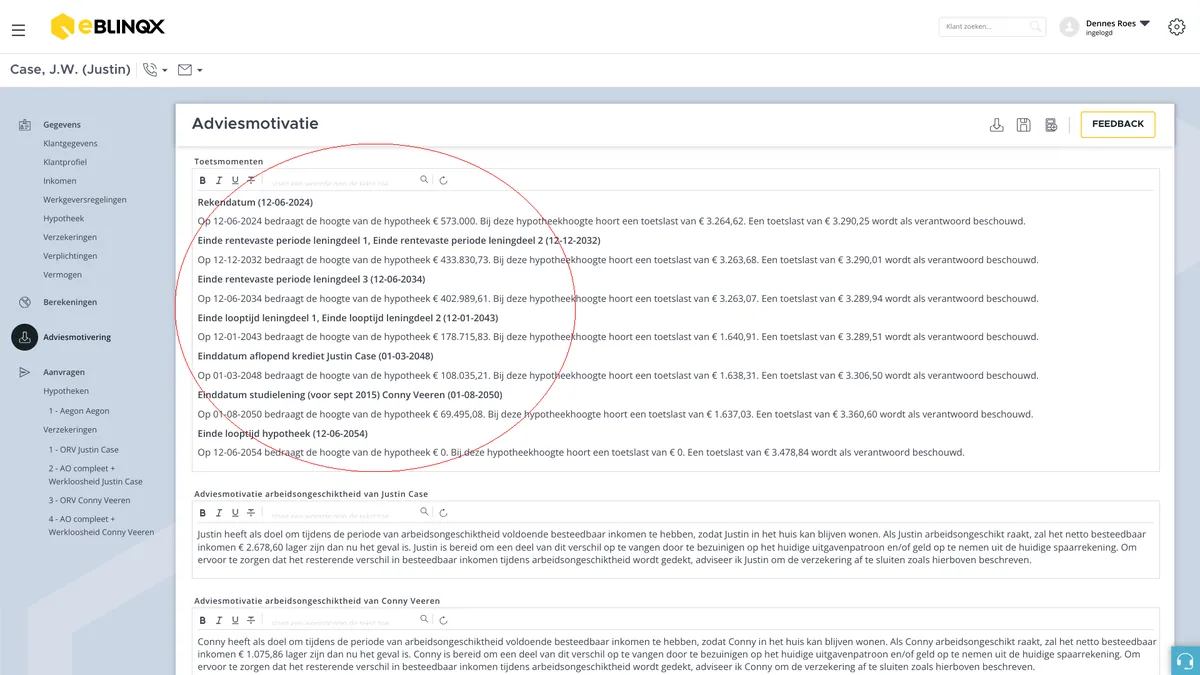1200x675 pixels.
Task: Toggle bold in the Justin Case arbeidsongeschiktheid editor
Action: pyautogui.click(x=203, y=513)
